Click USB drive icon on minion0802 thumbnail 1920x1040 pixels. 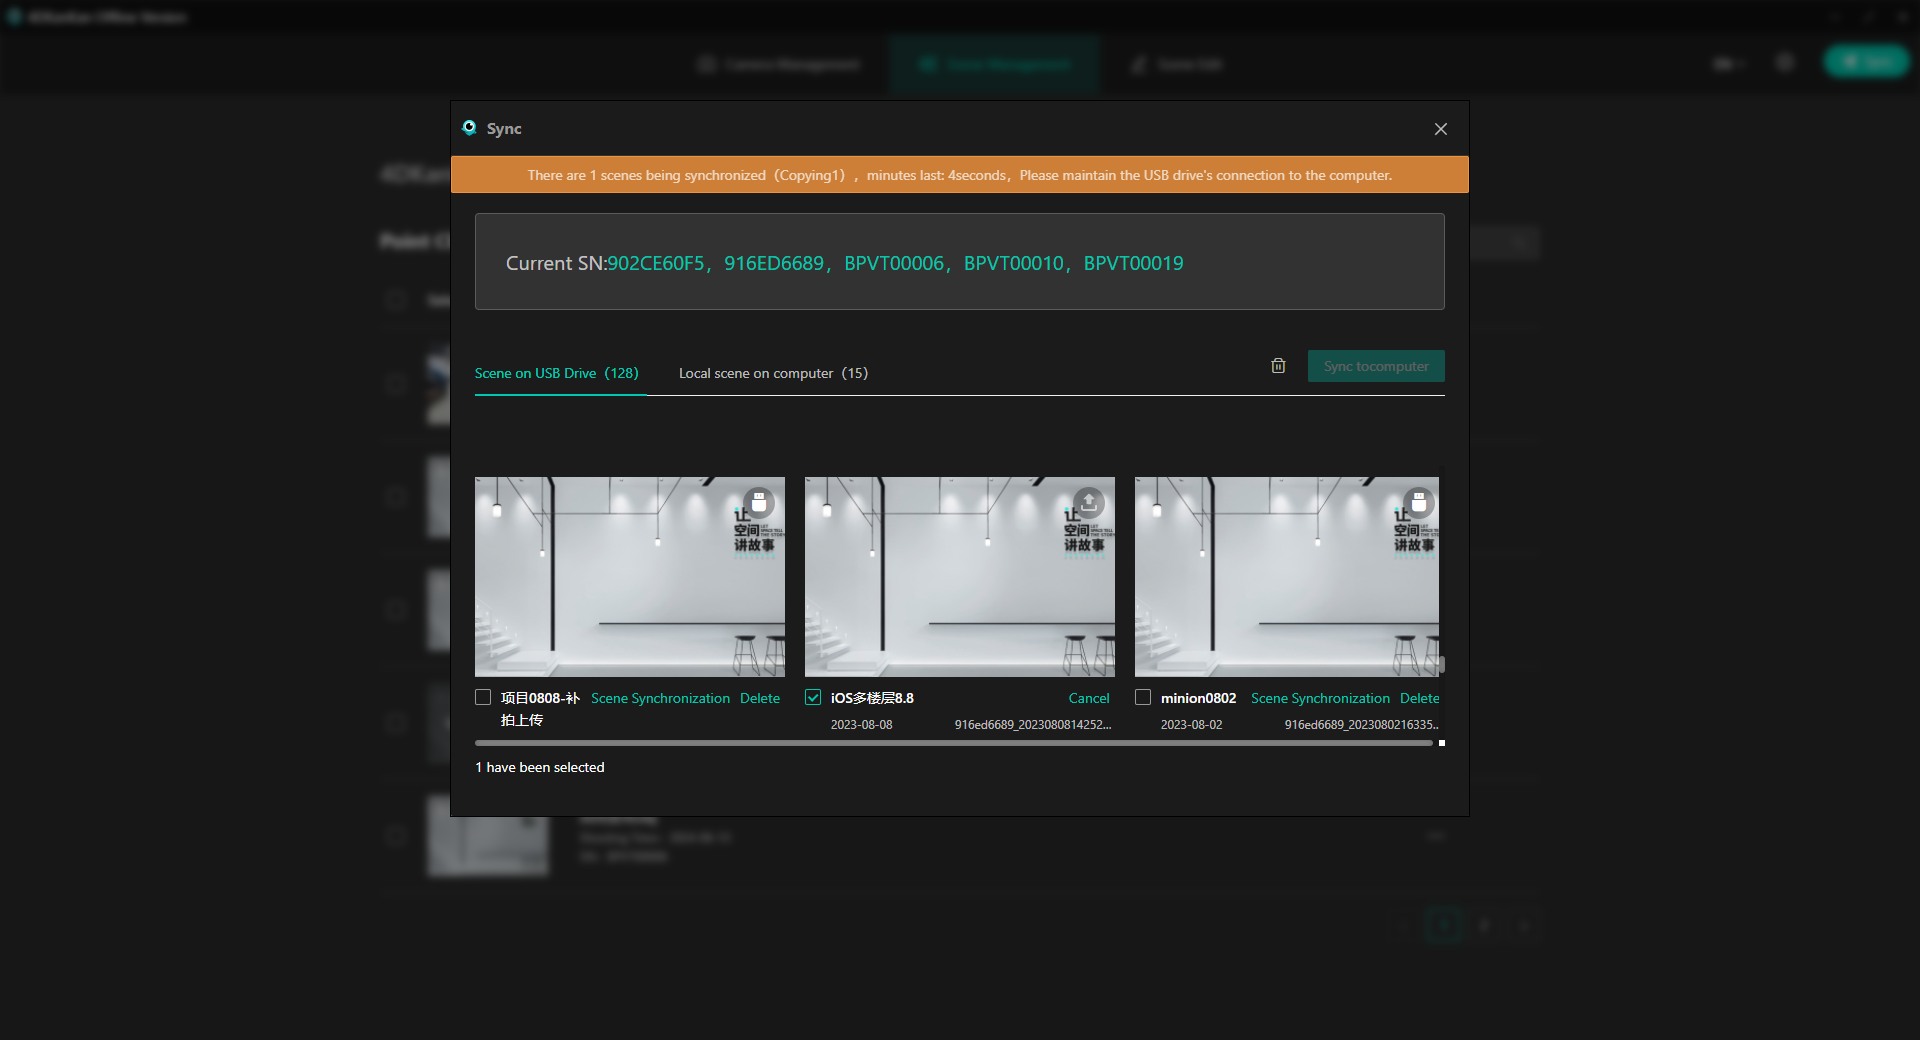(x=1418, y=502)
